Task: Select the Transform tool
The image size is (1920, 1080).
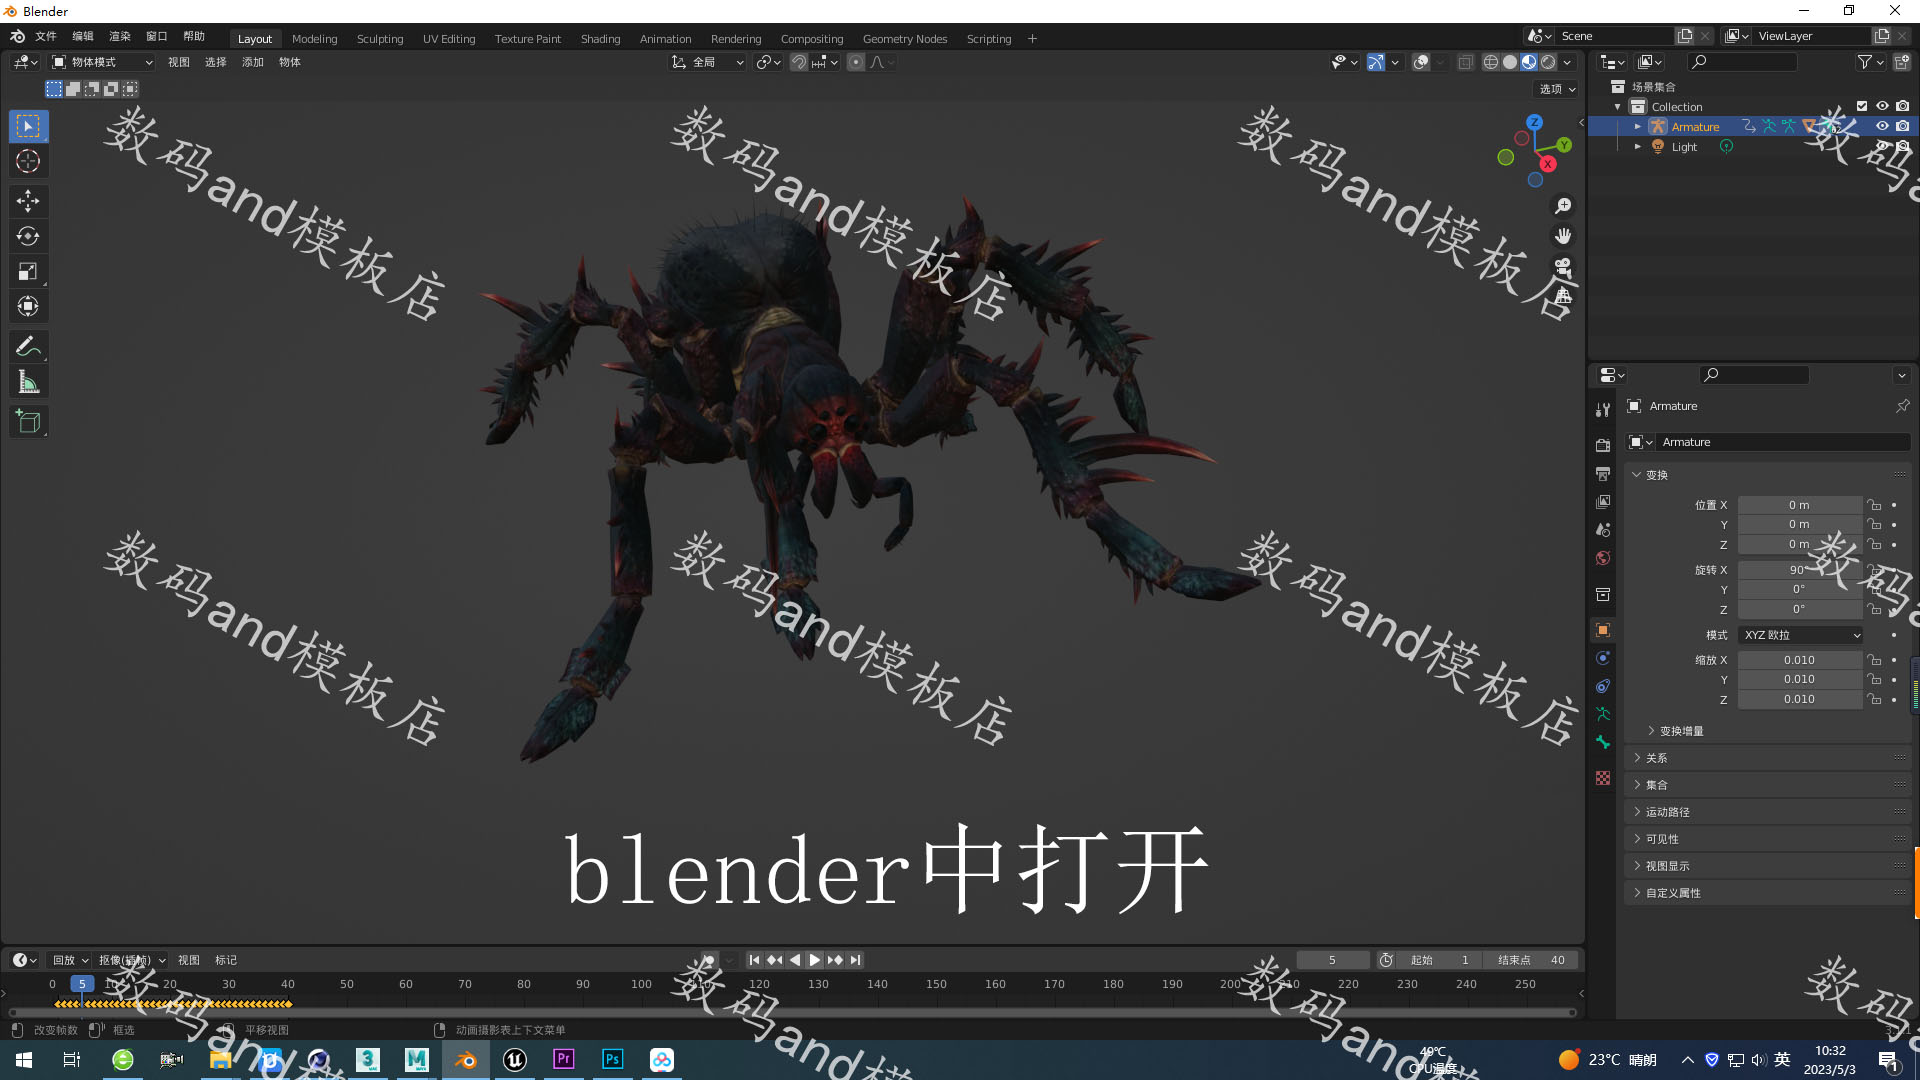Action: 28,306
